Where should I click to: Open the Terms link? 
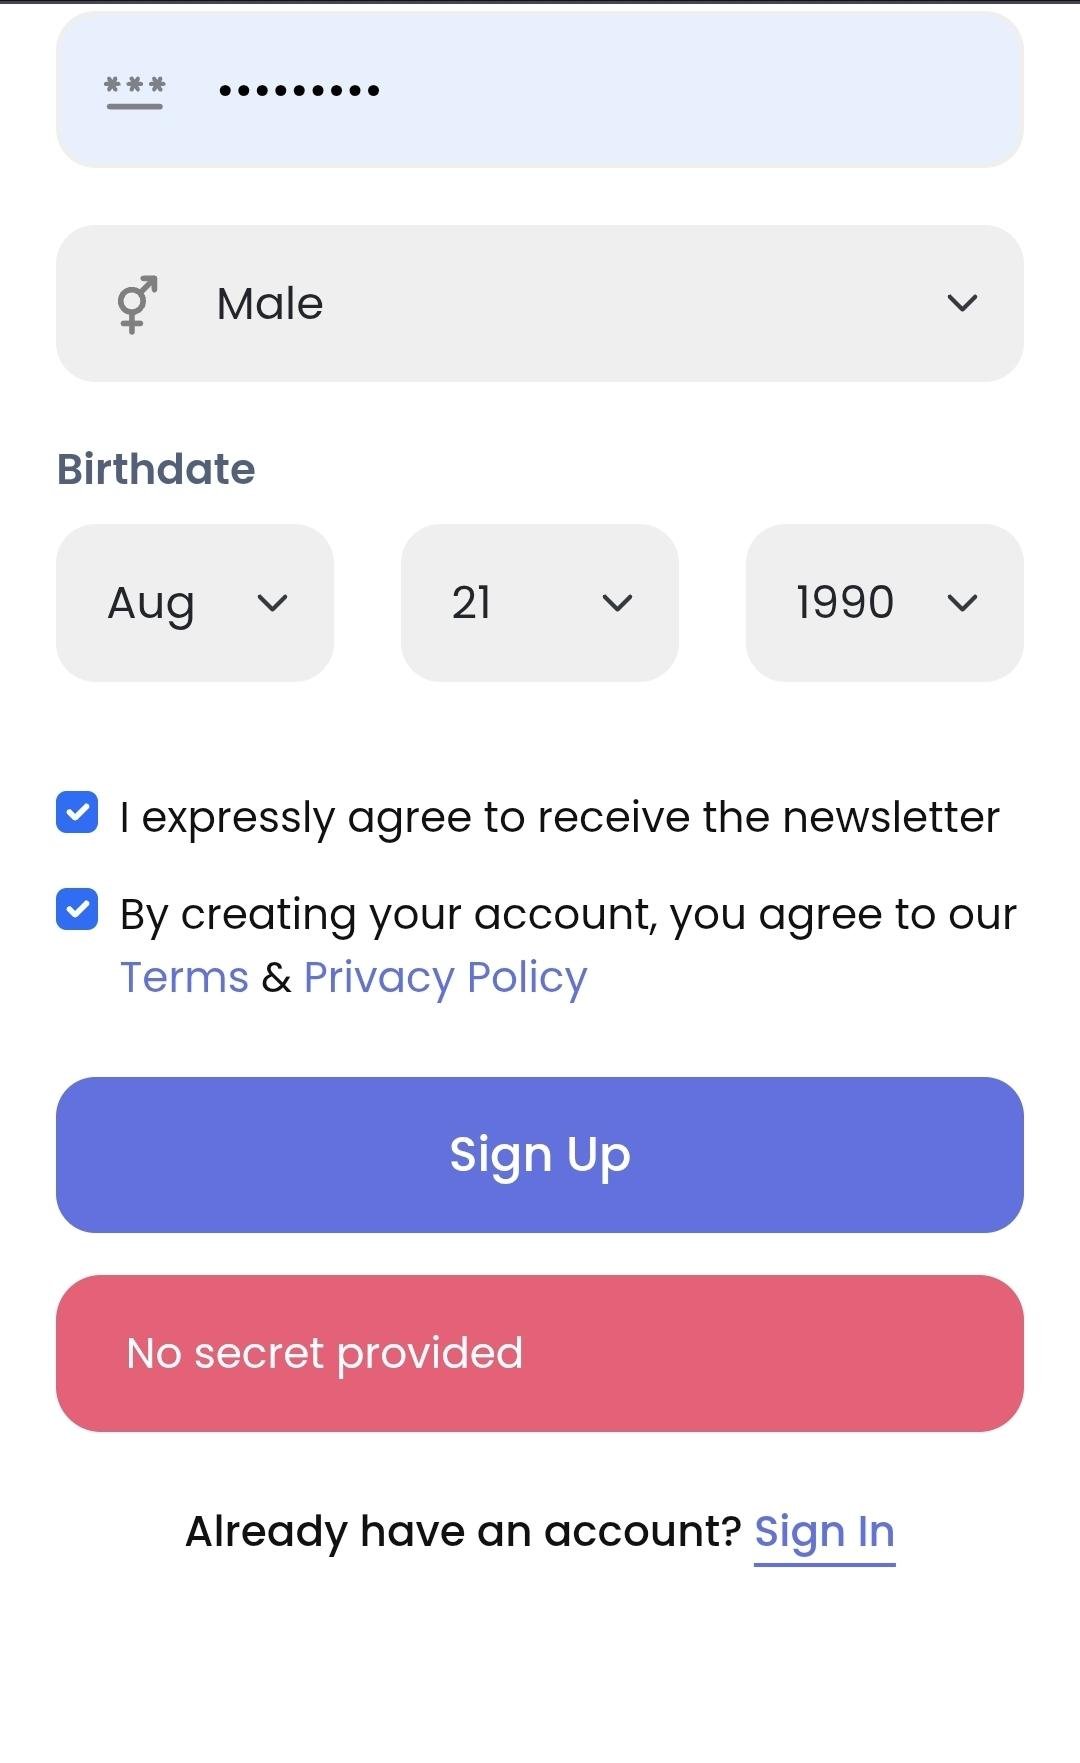pos(184,977)
